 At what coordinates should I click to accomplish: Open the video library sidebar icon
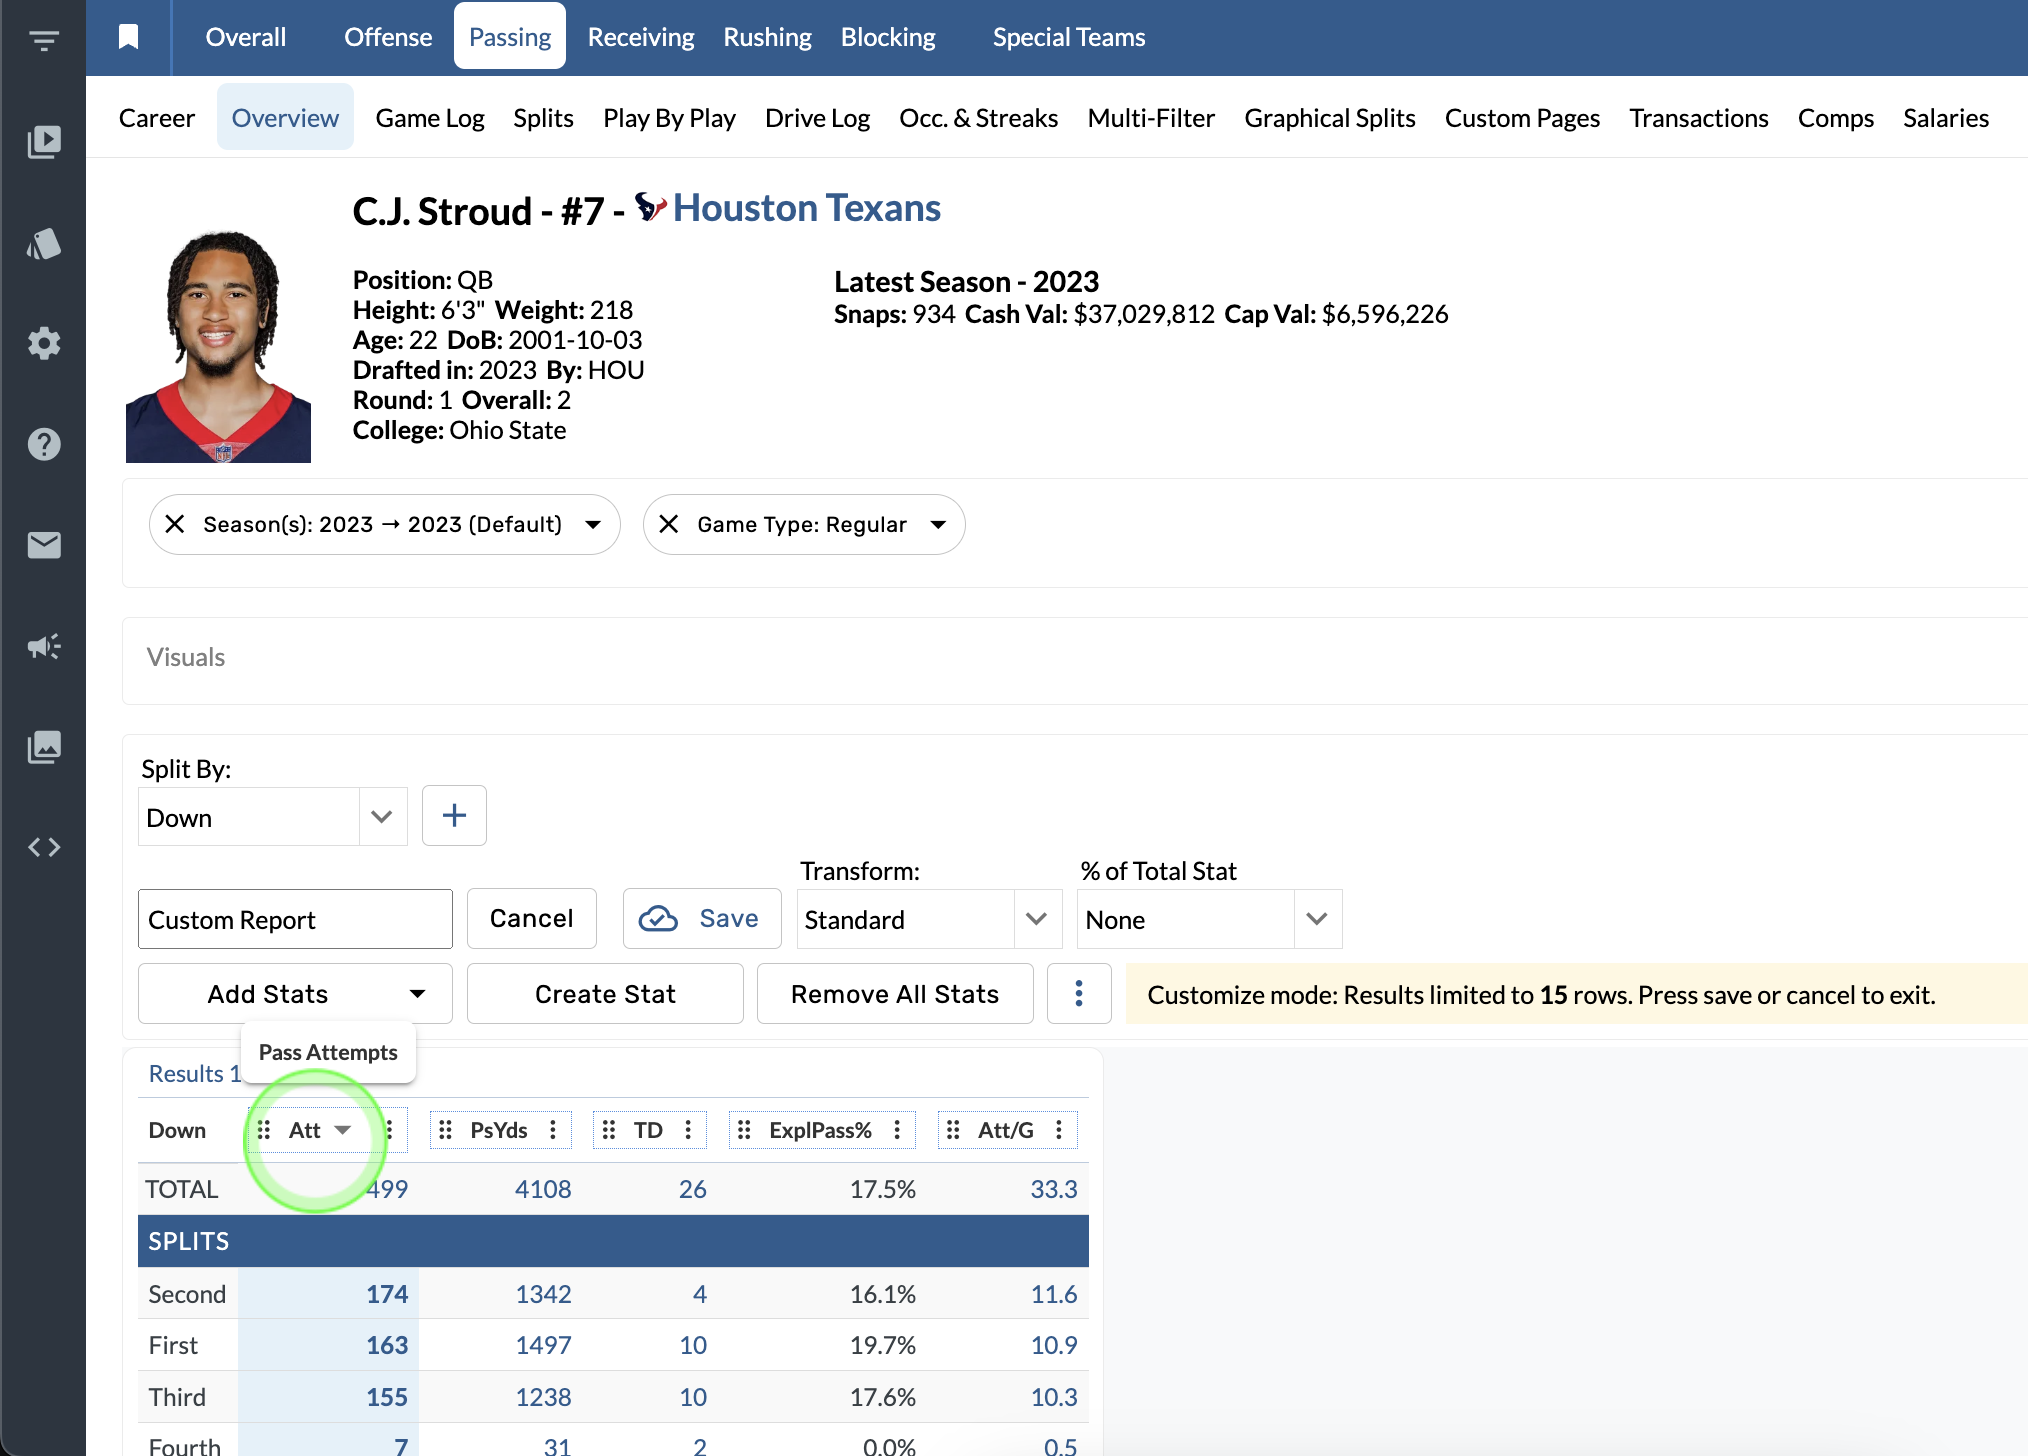44,141
